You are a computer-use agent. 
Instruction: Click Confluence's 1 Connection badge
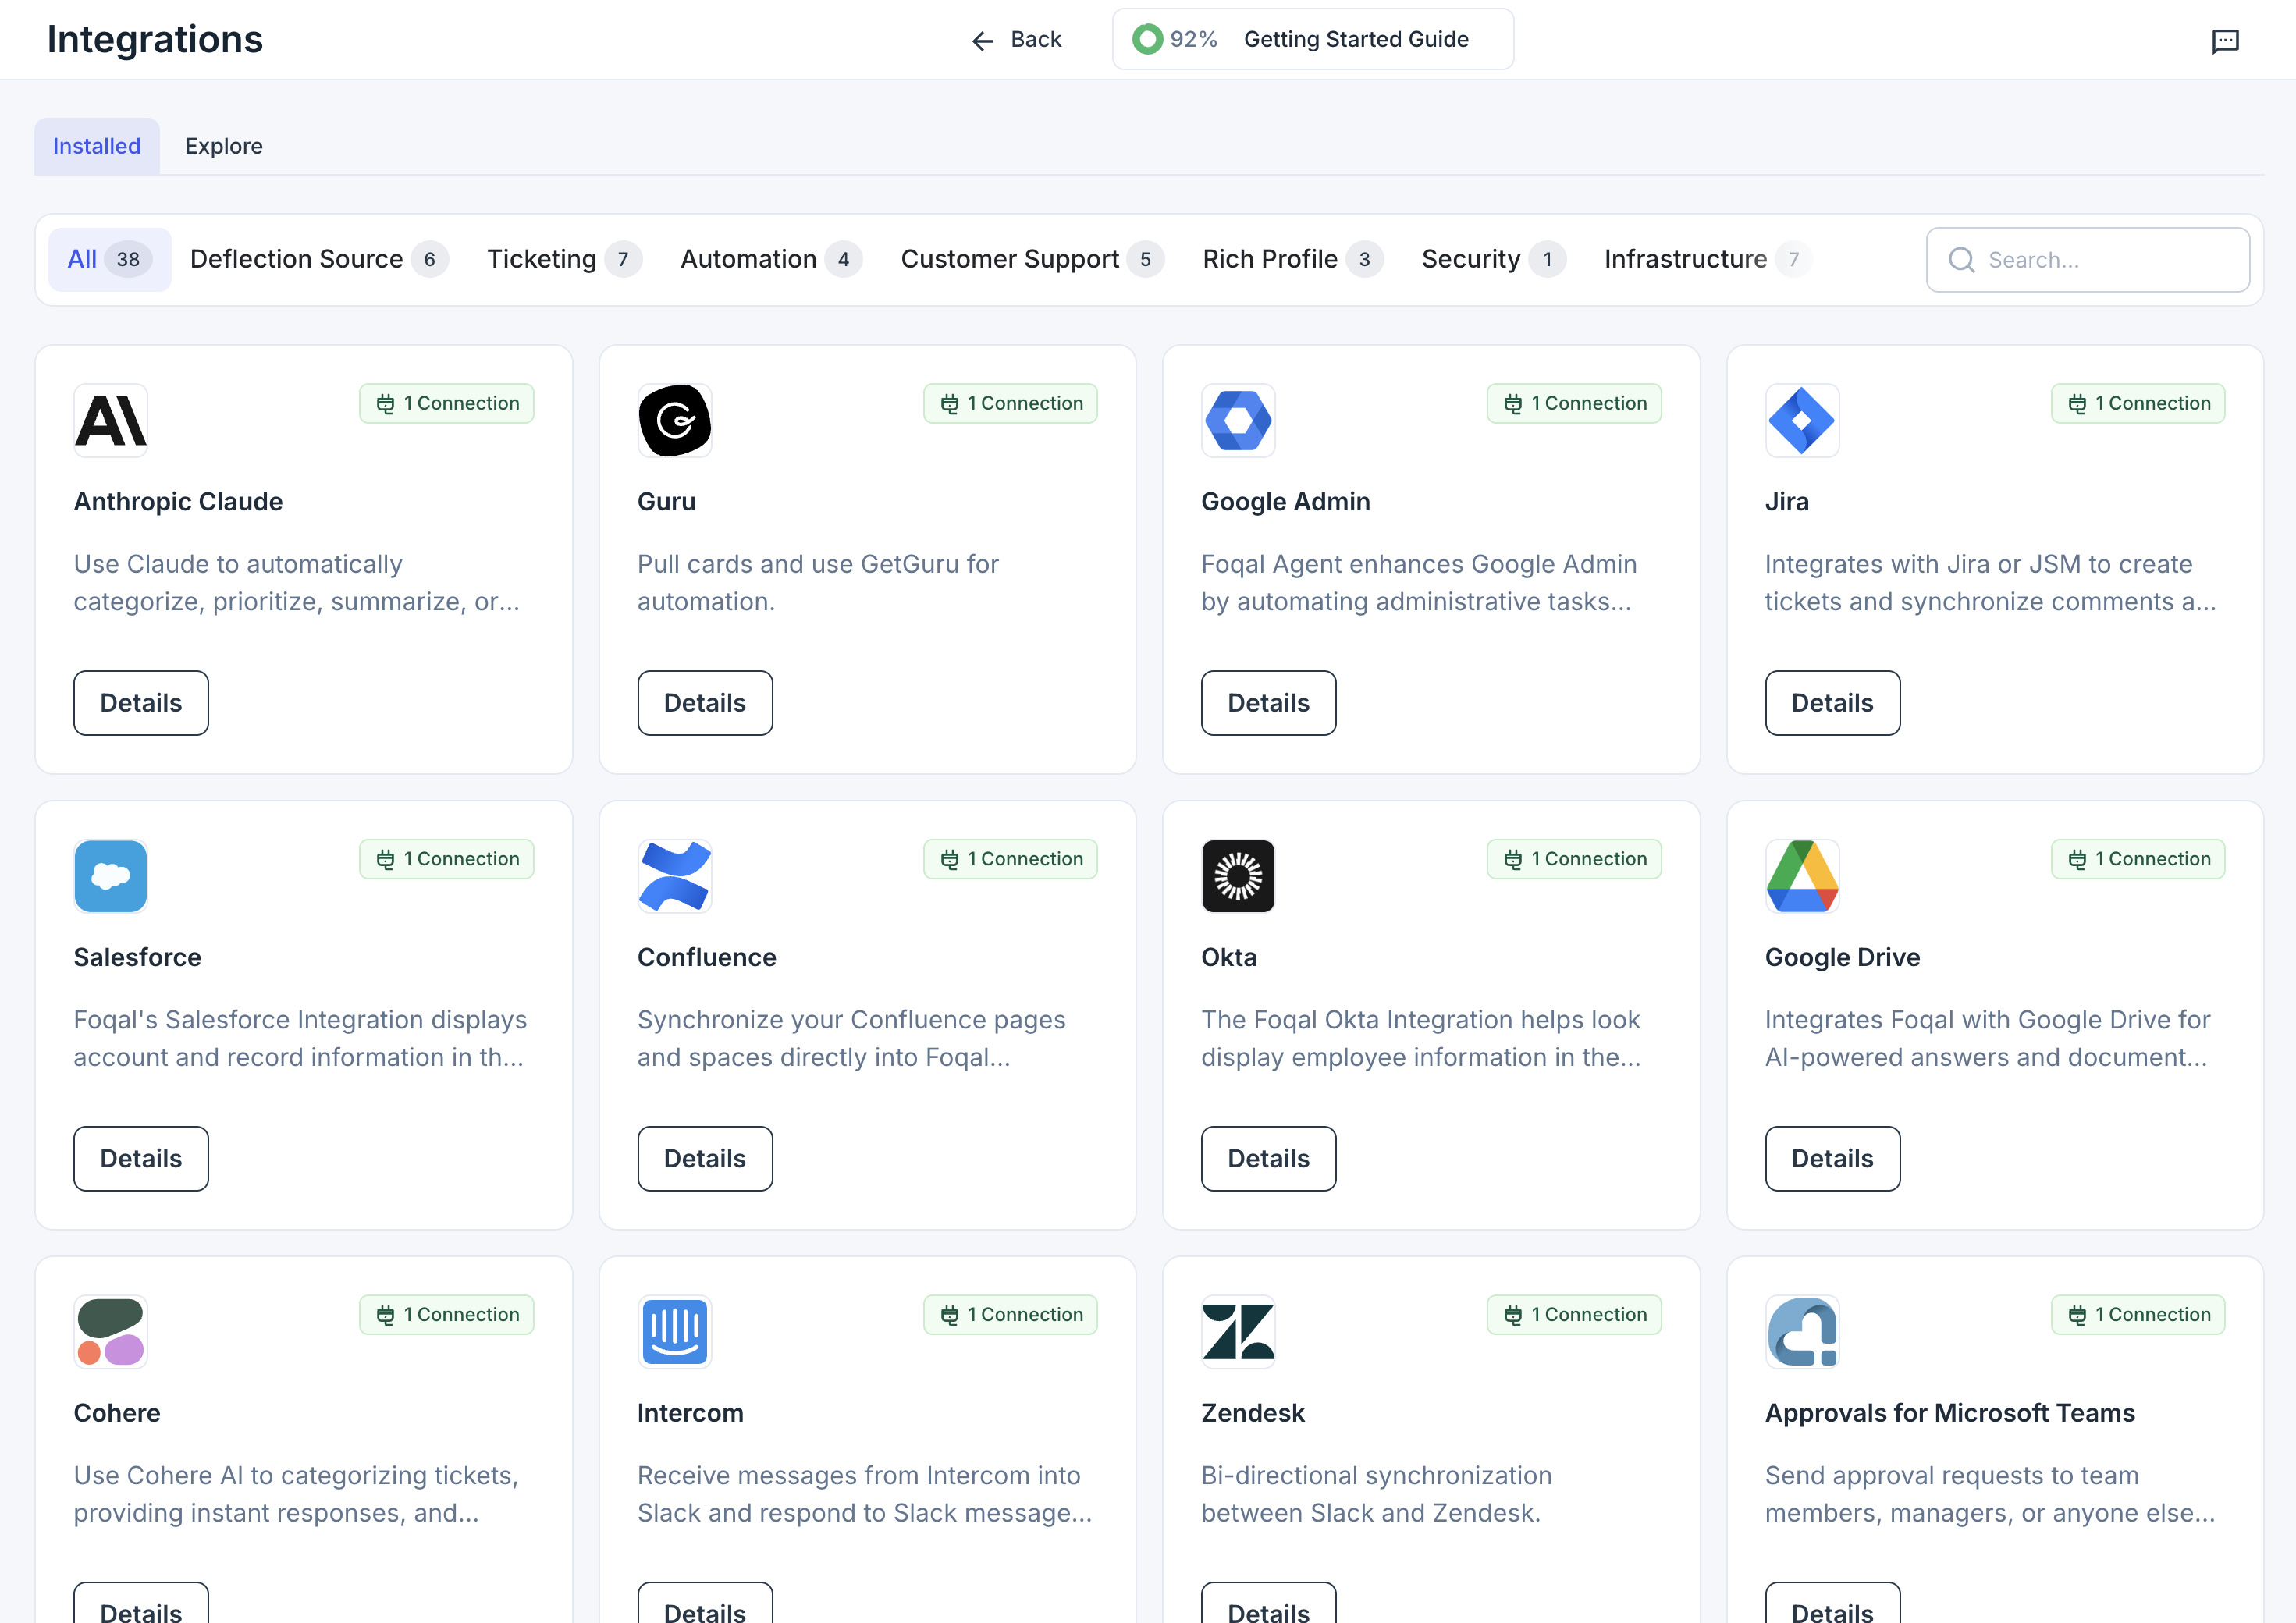1011,859
